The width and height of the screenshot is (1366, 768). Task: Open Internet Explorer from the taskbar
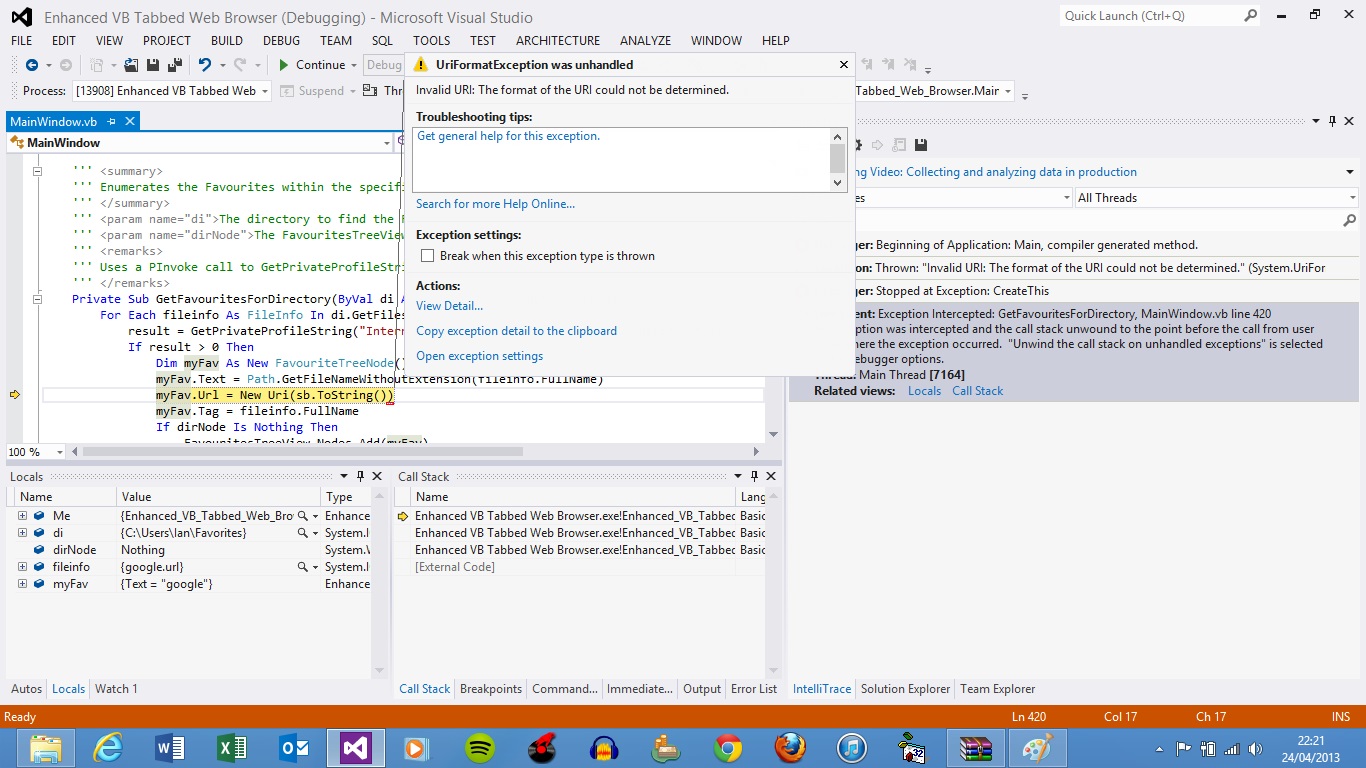tap(108, 748)
